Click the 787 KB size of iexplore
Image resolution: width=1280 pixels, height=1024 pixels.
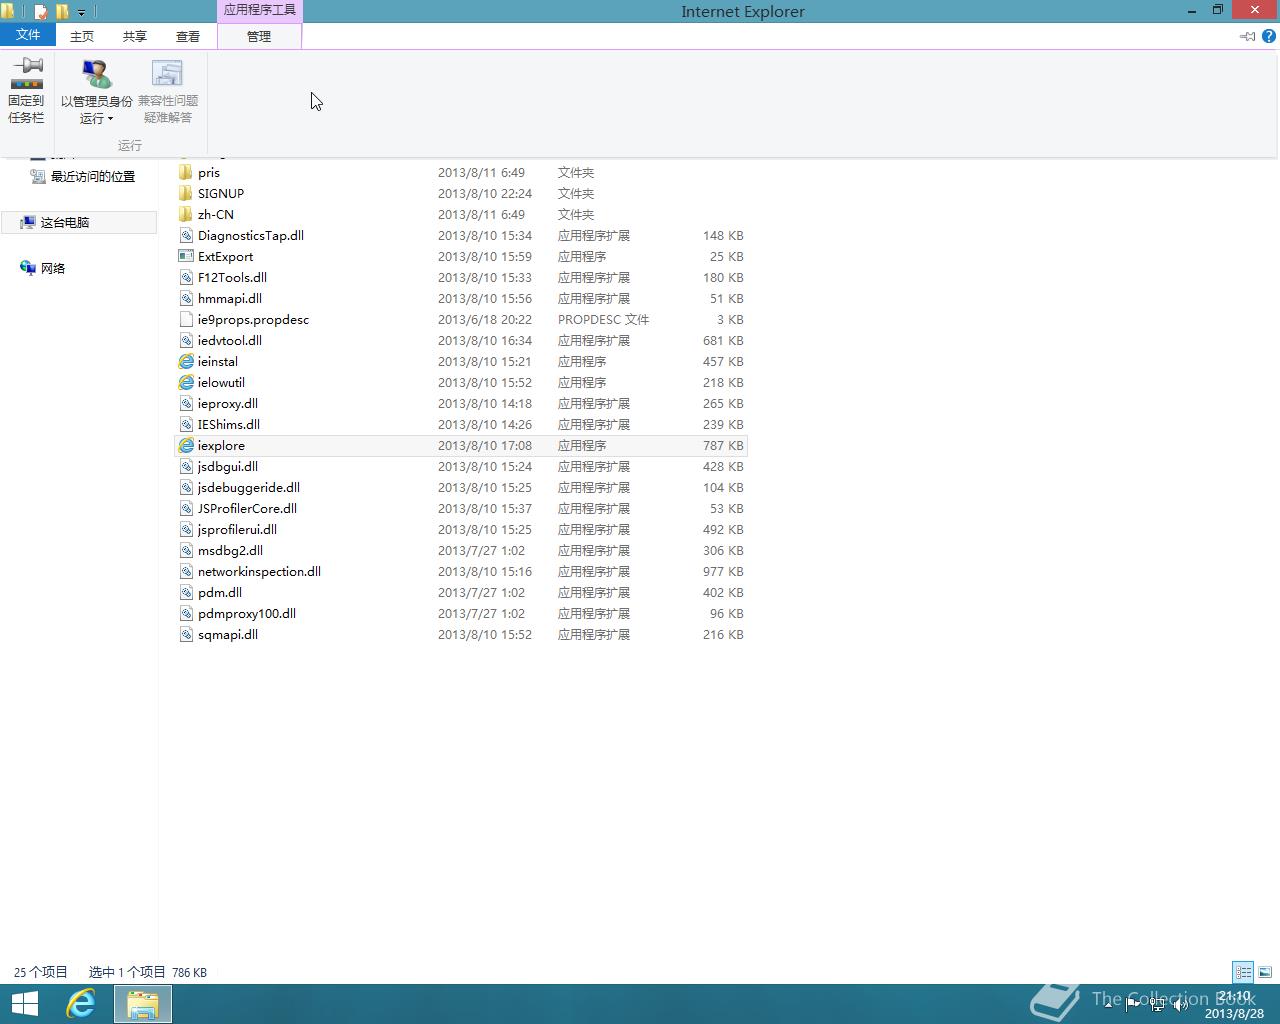pyautogui.click(x=723, y=446)
